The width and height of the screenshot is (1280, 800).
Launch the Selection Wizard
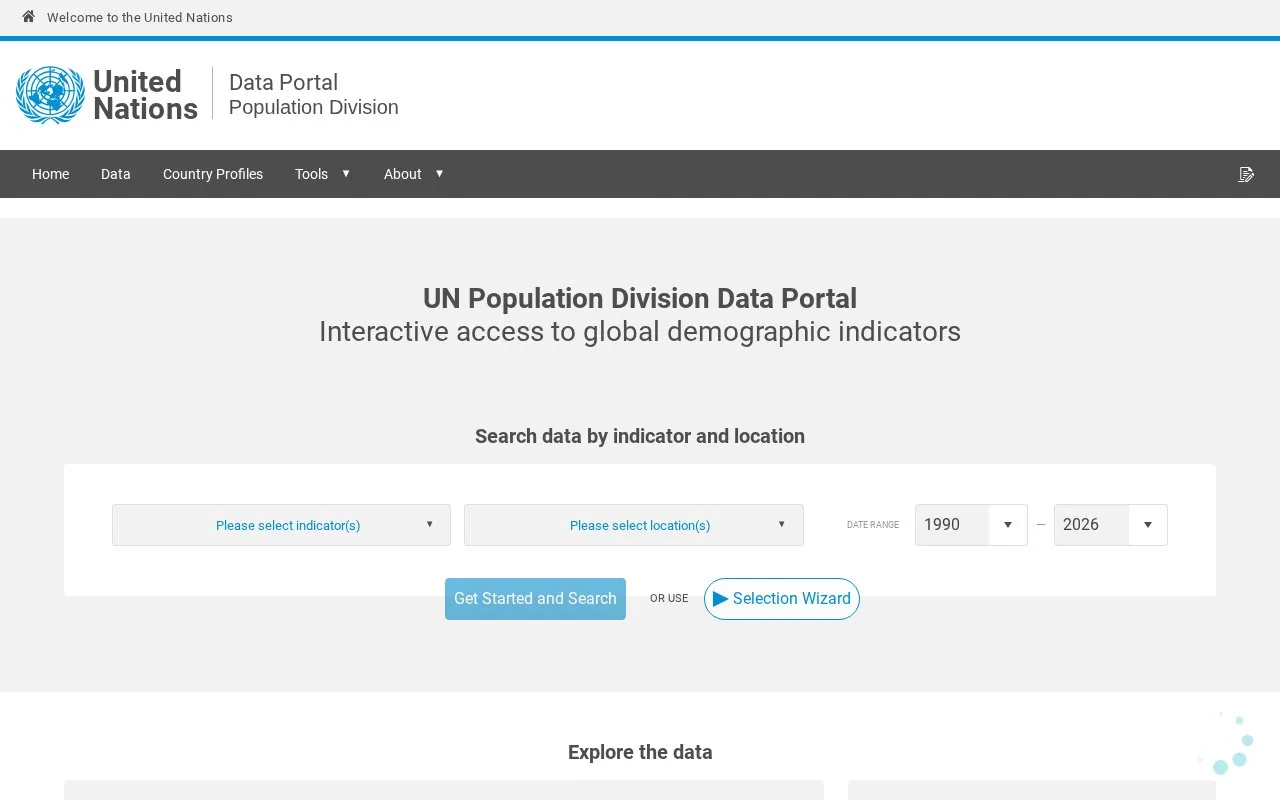click(782, 599)
